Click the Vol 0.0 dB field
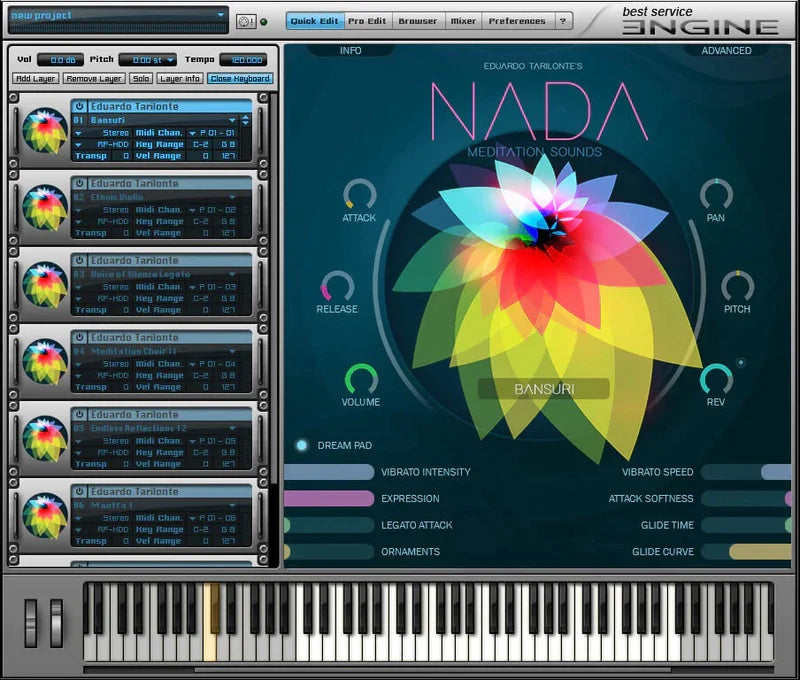 (x=60, y=60)
